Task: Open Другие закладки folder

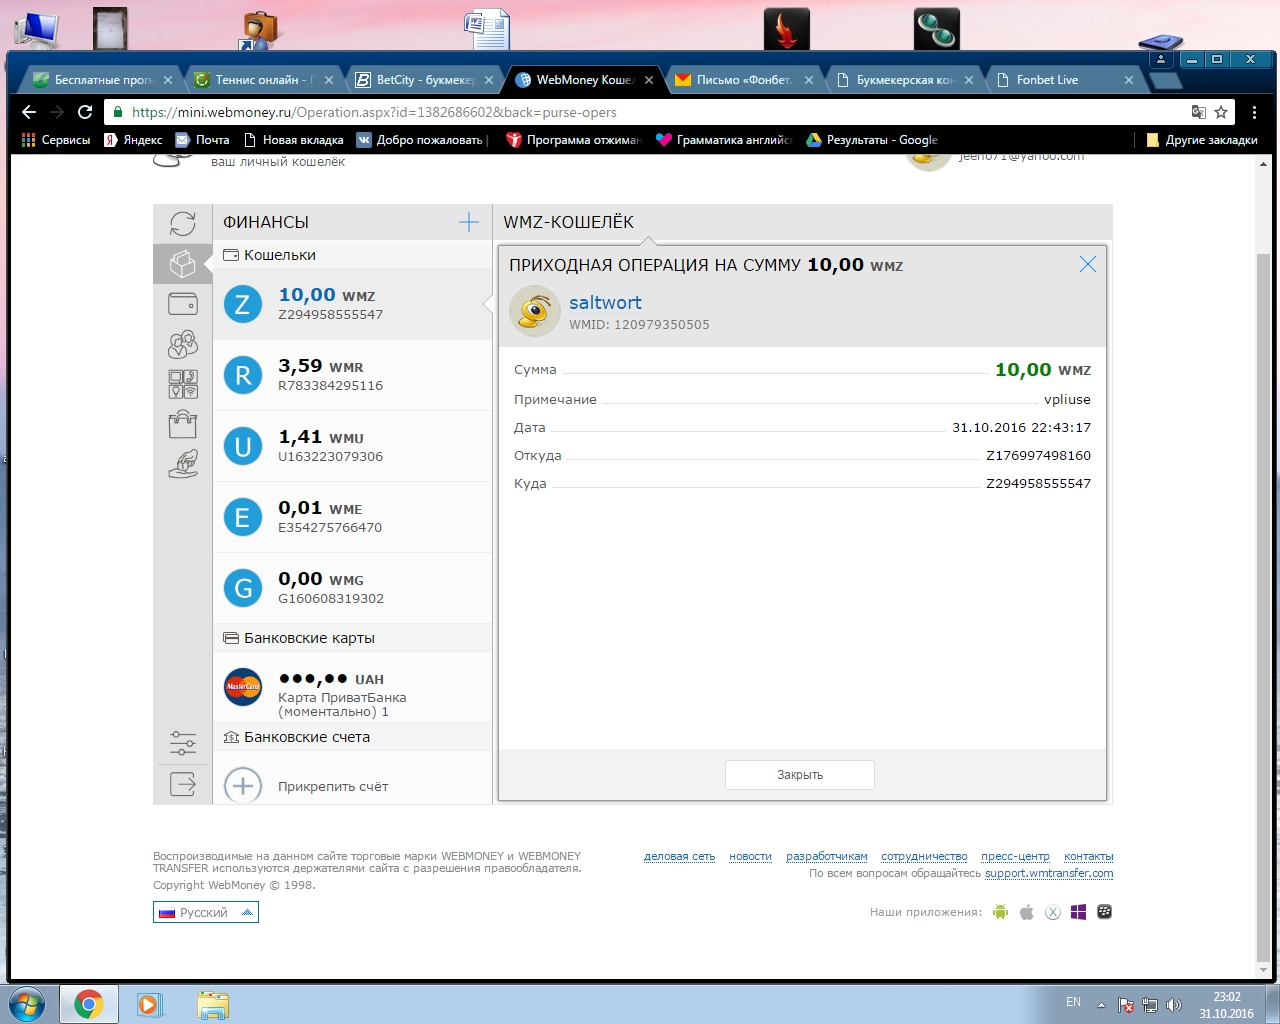Action: 1201,140
